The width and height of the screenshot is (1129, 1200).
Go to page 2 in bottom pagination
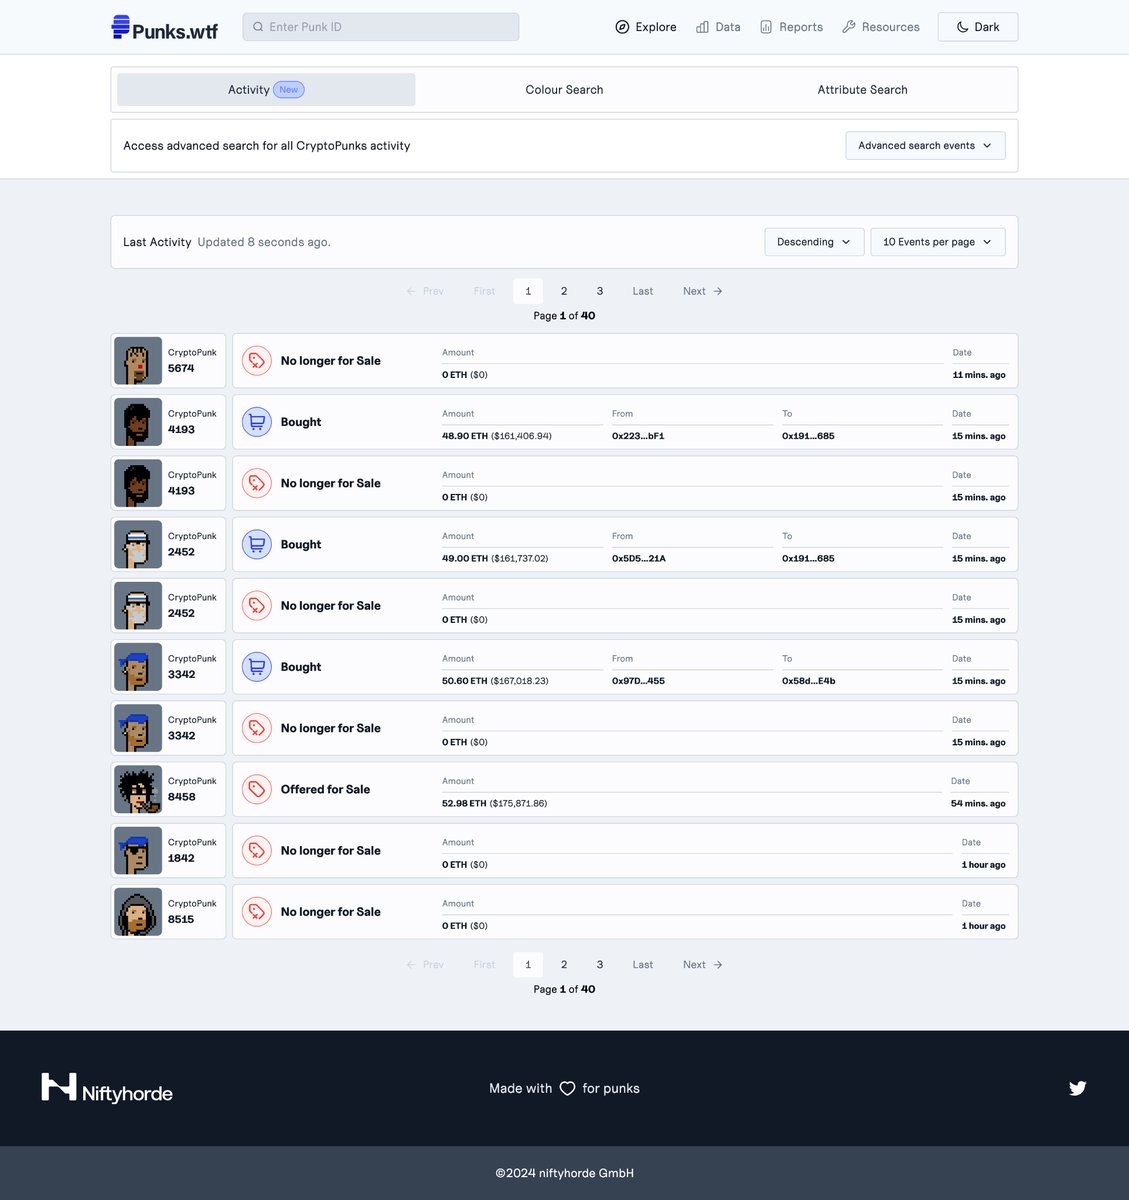564,965
